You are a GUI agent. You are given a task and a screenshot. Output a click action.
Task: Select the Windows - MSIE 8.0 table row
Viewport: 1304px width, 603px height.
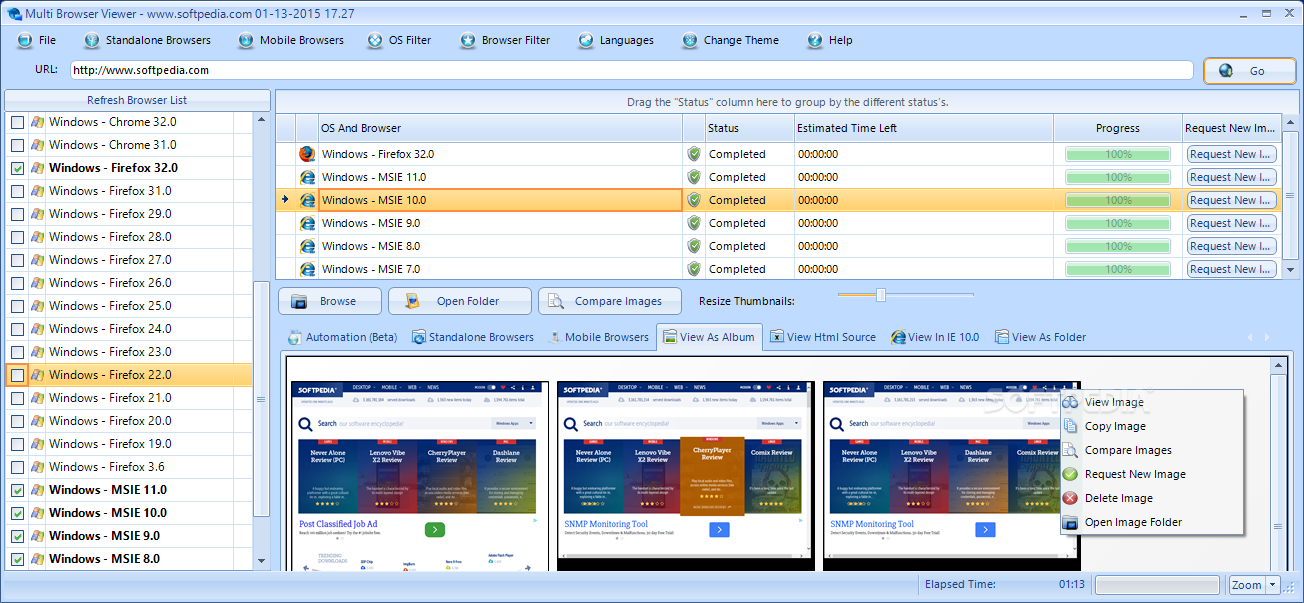point(778,246)
